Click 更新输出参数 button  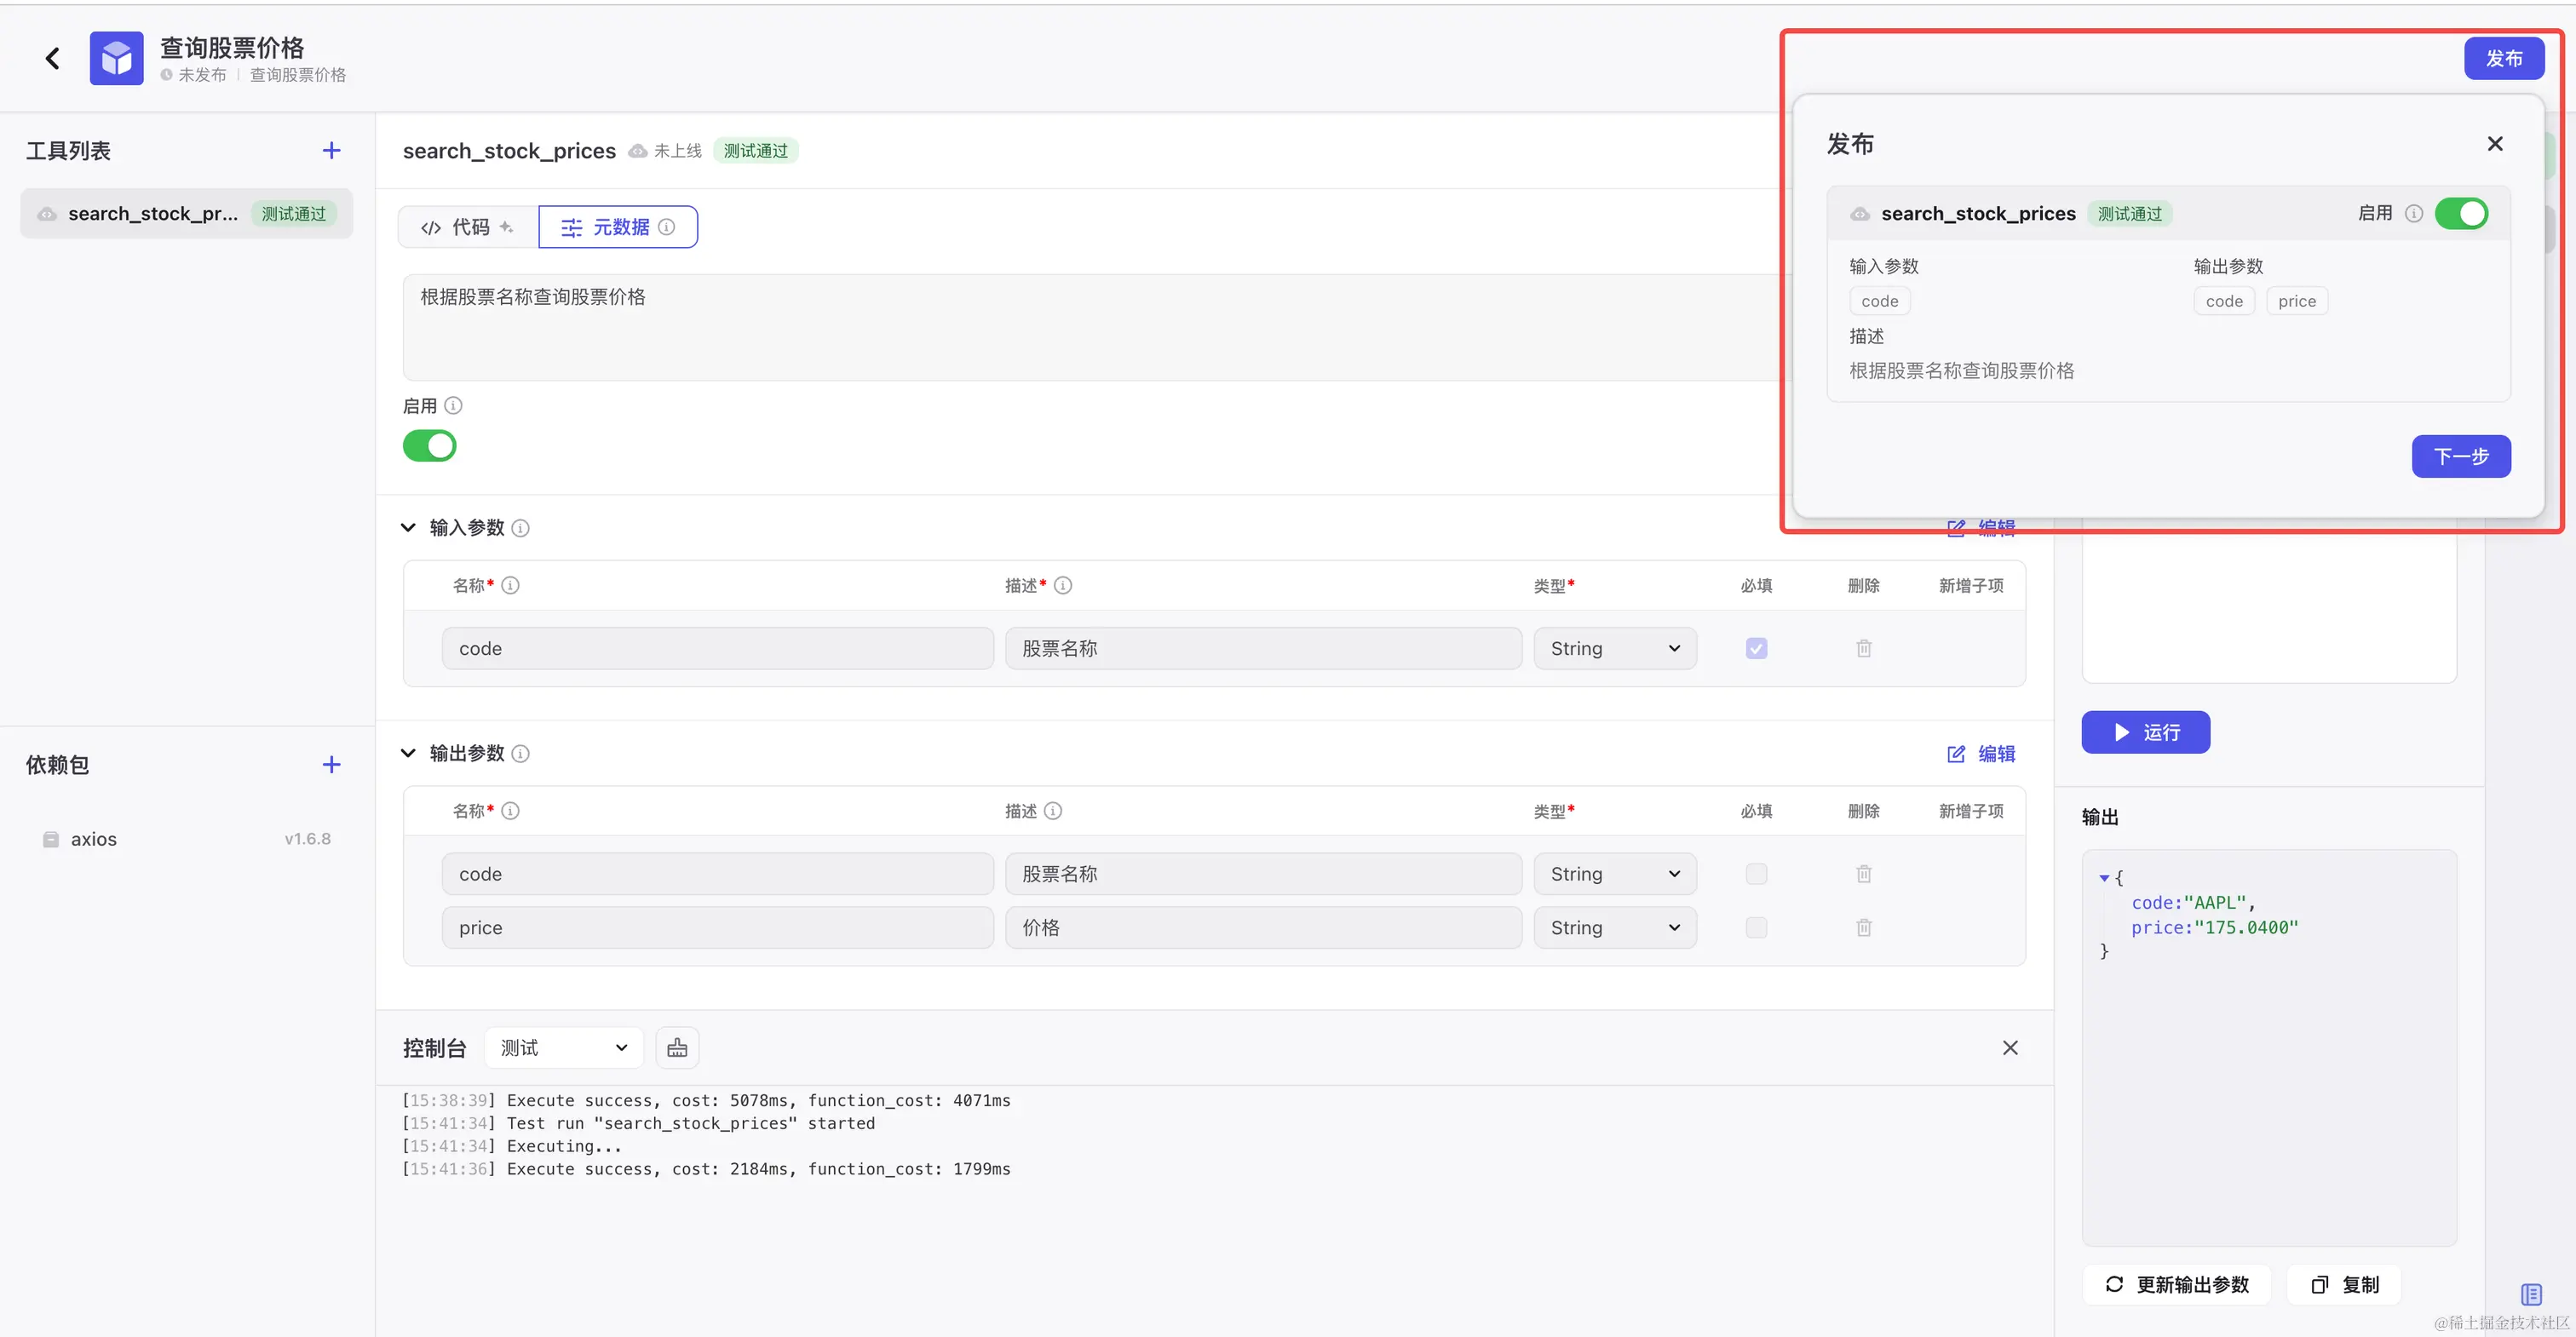[2177, 1285]
